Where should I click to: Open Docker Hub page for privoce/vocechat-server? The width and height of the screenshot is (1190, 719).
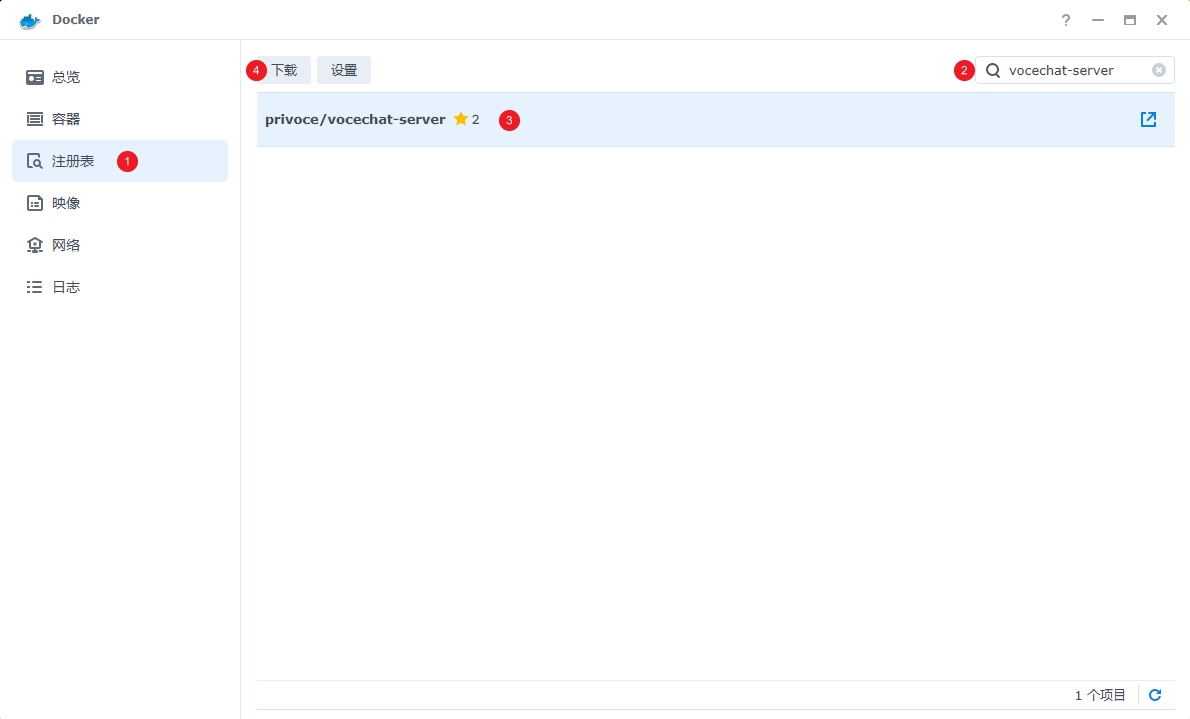tap(1147, 119)
